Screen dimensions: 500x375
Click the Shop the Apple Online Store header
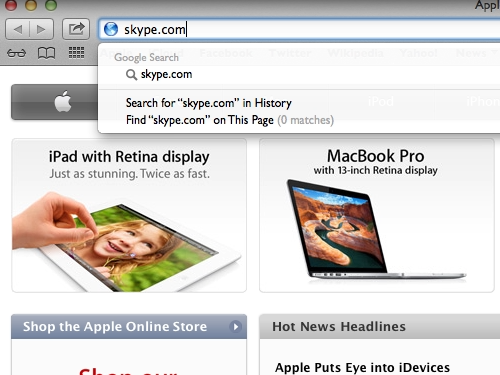pyautogui.click(x=129, y=326)
